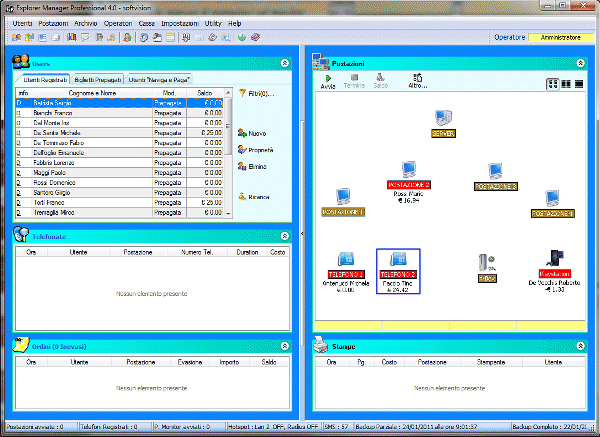Click the blue list document toolbar icon
The image size is (600, 437).
(x=42, y=38)
